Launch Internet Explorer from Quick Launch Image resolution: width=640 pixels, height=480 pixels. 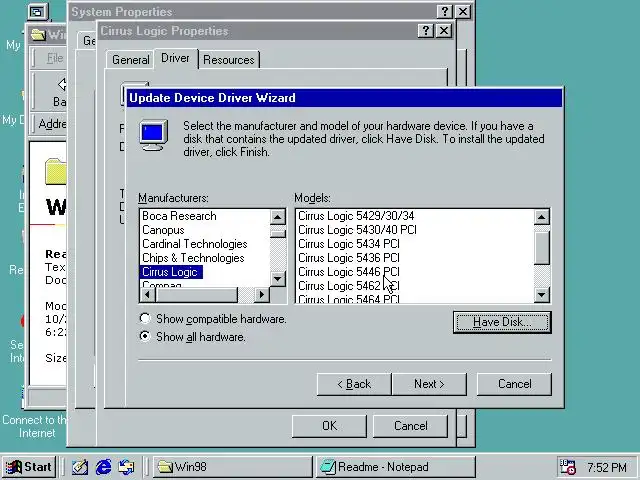pos(103,467)
